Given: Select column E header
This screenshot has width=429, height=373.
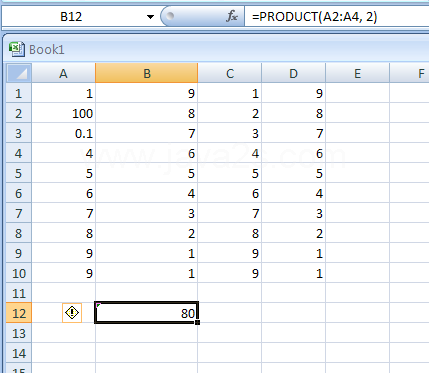Looking at the screenshot, I should click(357, 73).
